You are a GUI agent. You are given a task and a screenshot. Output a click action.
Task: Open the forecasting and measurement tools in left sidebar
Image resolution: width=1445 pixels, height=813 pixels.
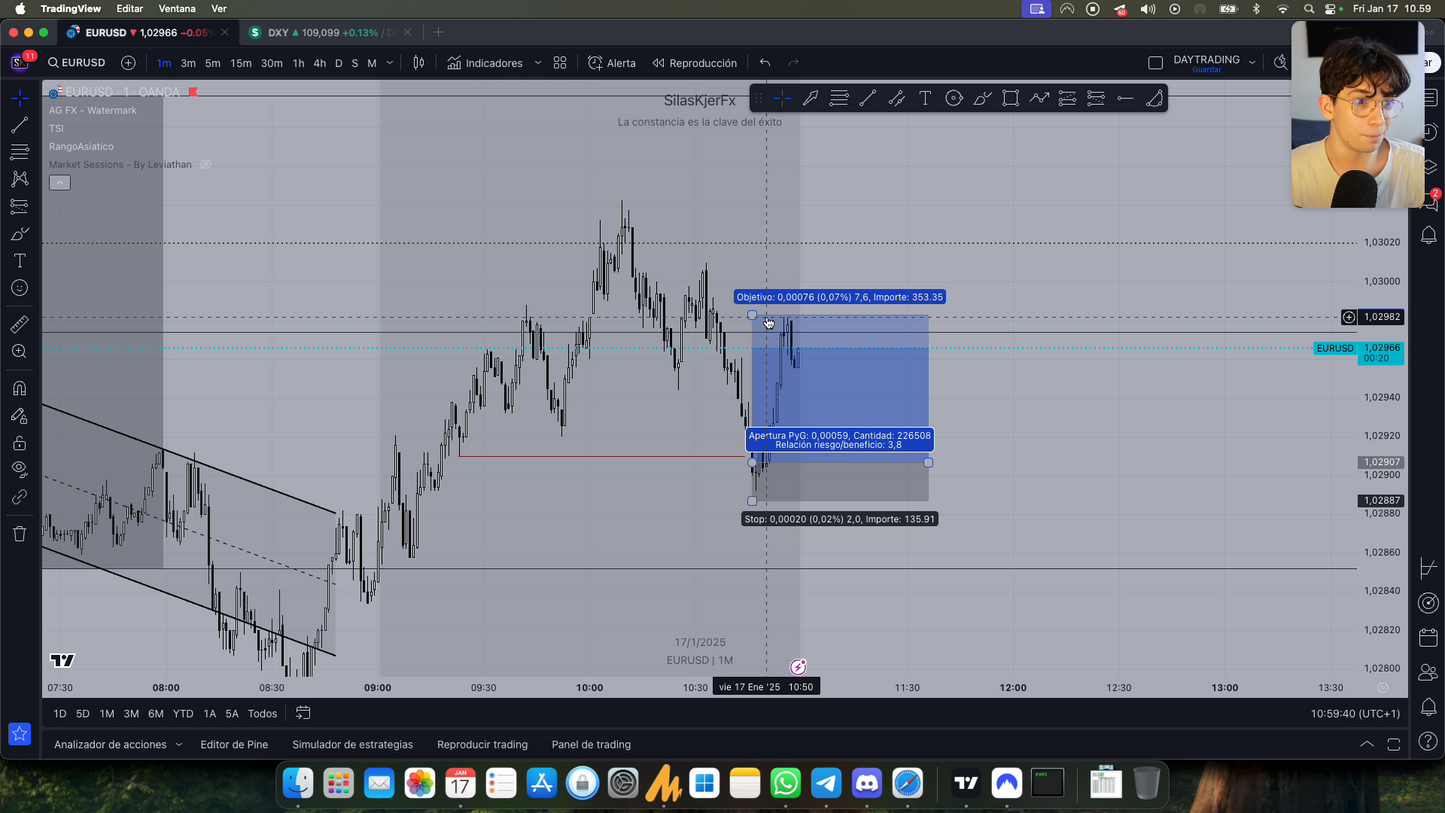(x=20, y=206)
